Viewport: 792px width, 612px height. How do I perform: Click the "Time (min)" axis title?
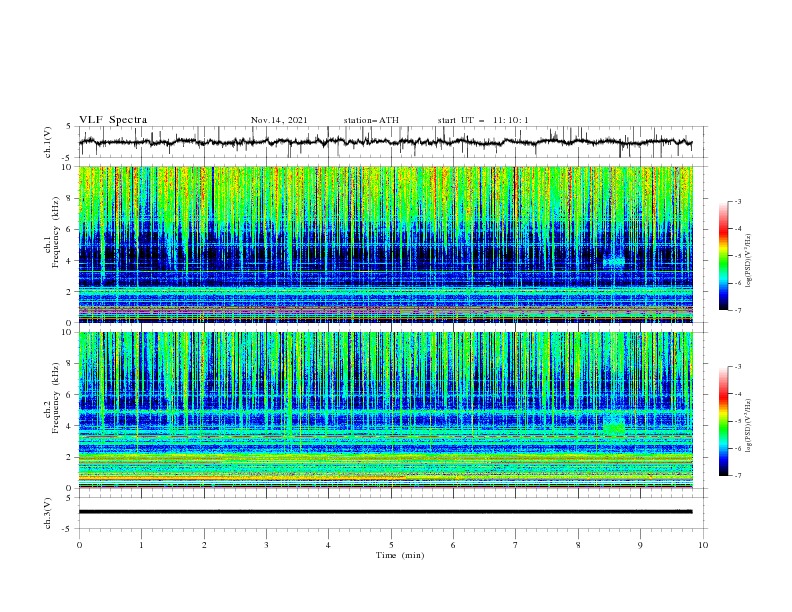click(400, 555)
